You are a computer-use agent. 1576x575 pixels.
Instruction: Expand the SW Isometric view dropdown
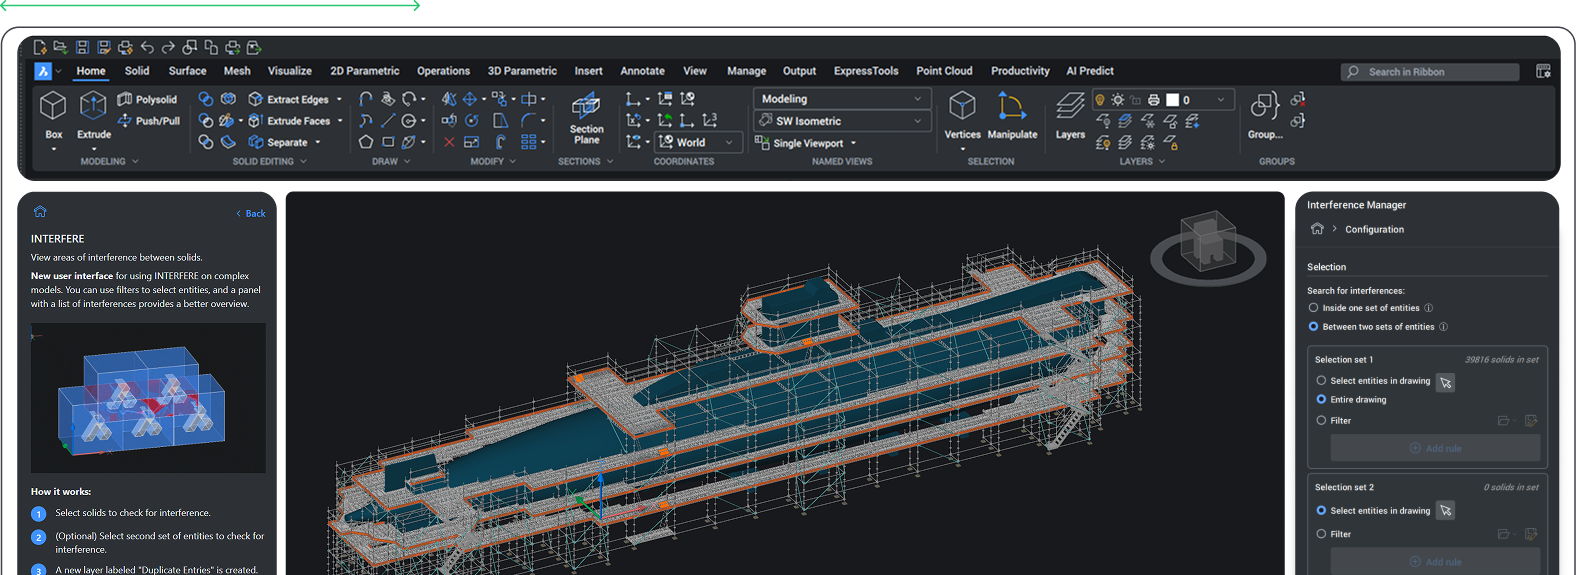click(x=841, y=121)
